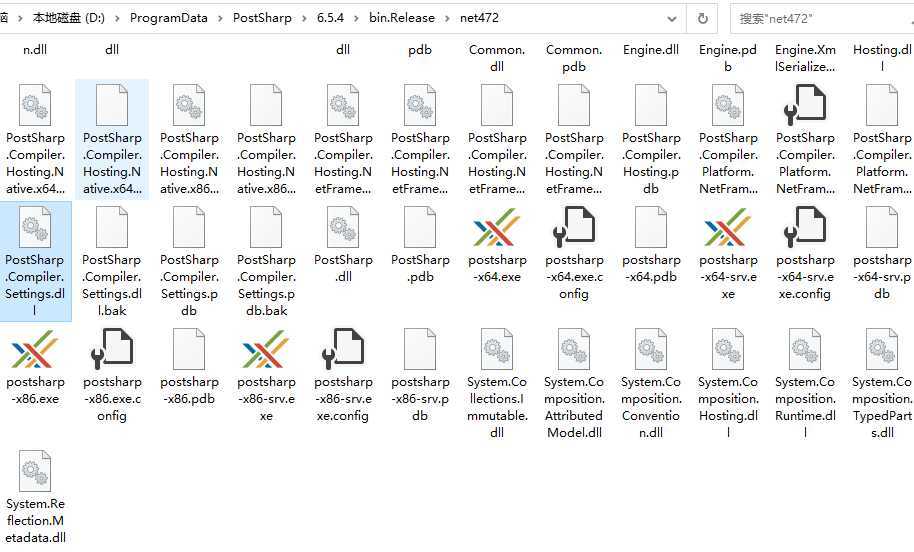Viewport: 914px width, 552px height.
Task: Select the Common.dll file label
Action: 497,58
